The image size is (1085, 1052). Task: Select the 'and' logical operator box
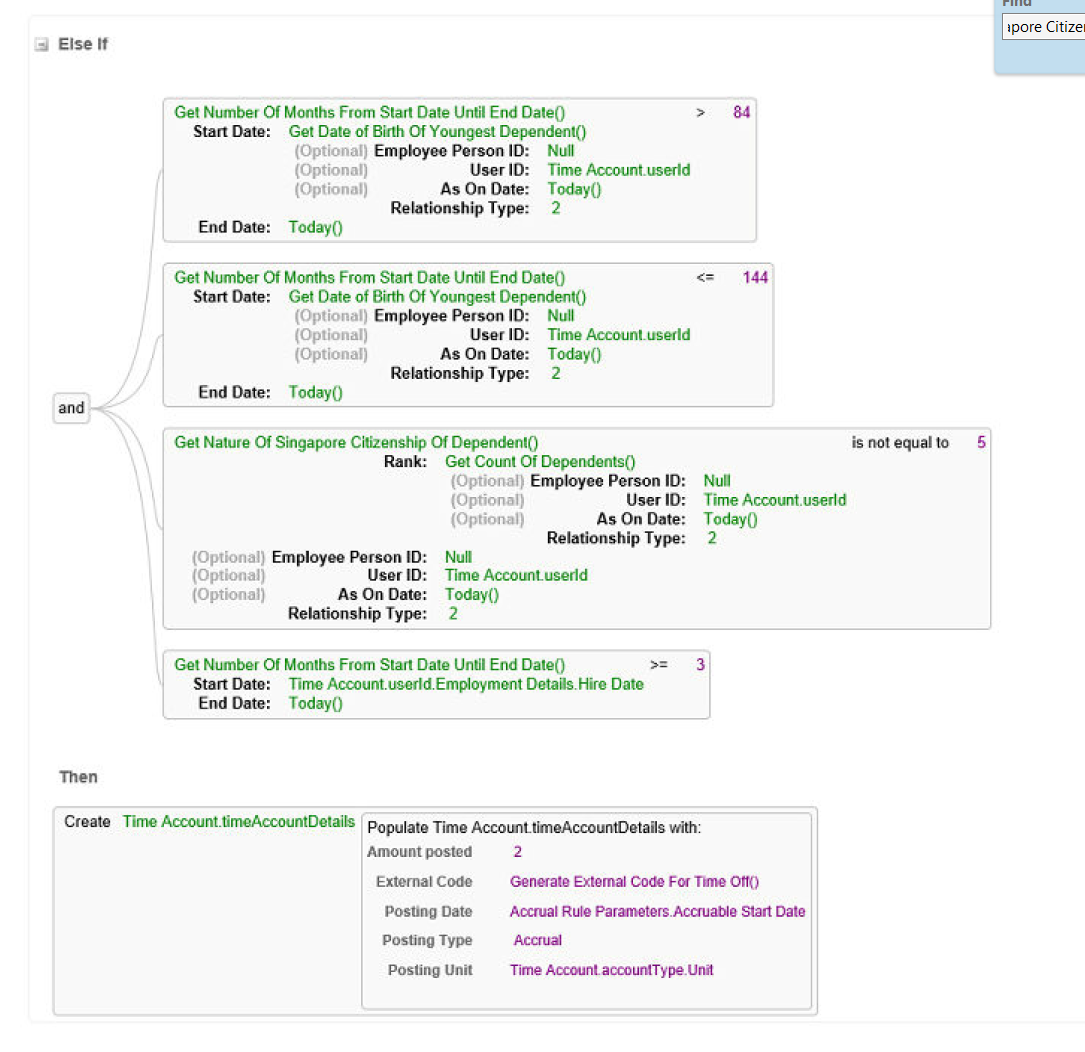[71, 408]
